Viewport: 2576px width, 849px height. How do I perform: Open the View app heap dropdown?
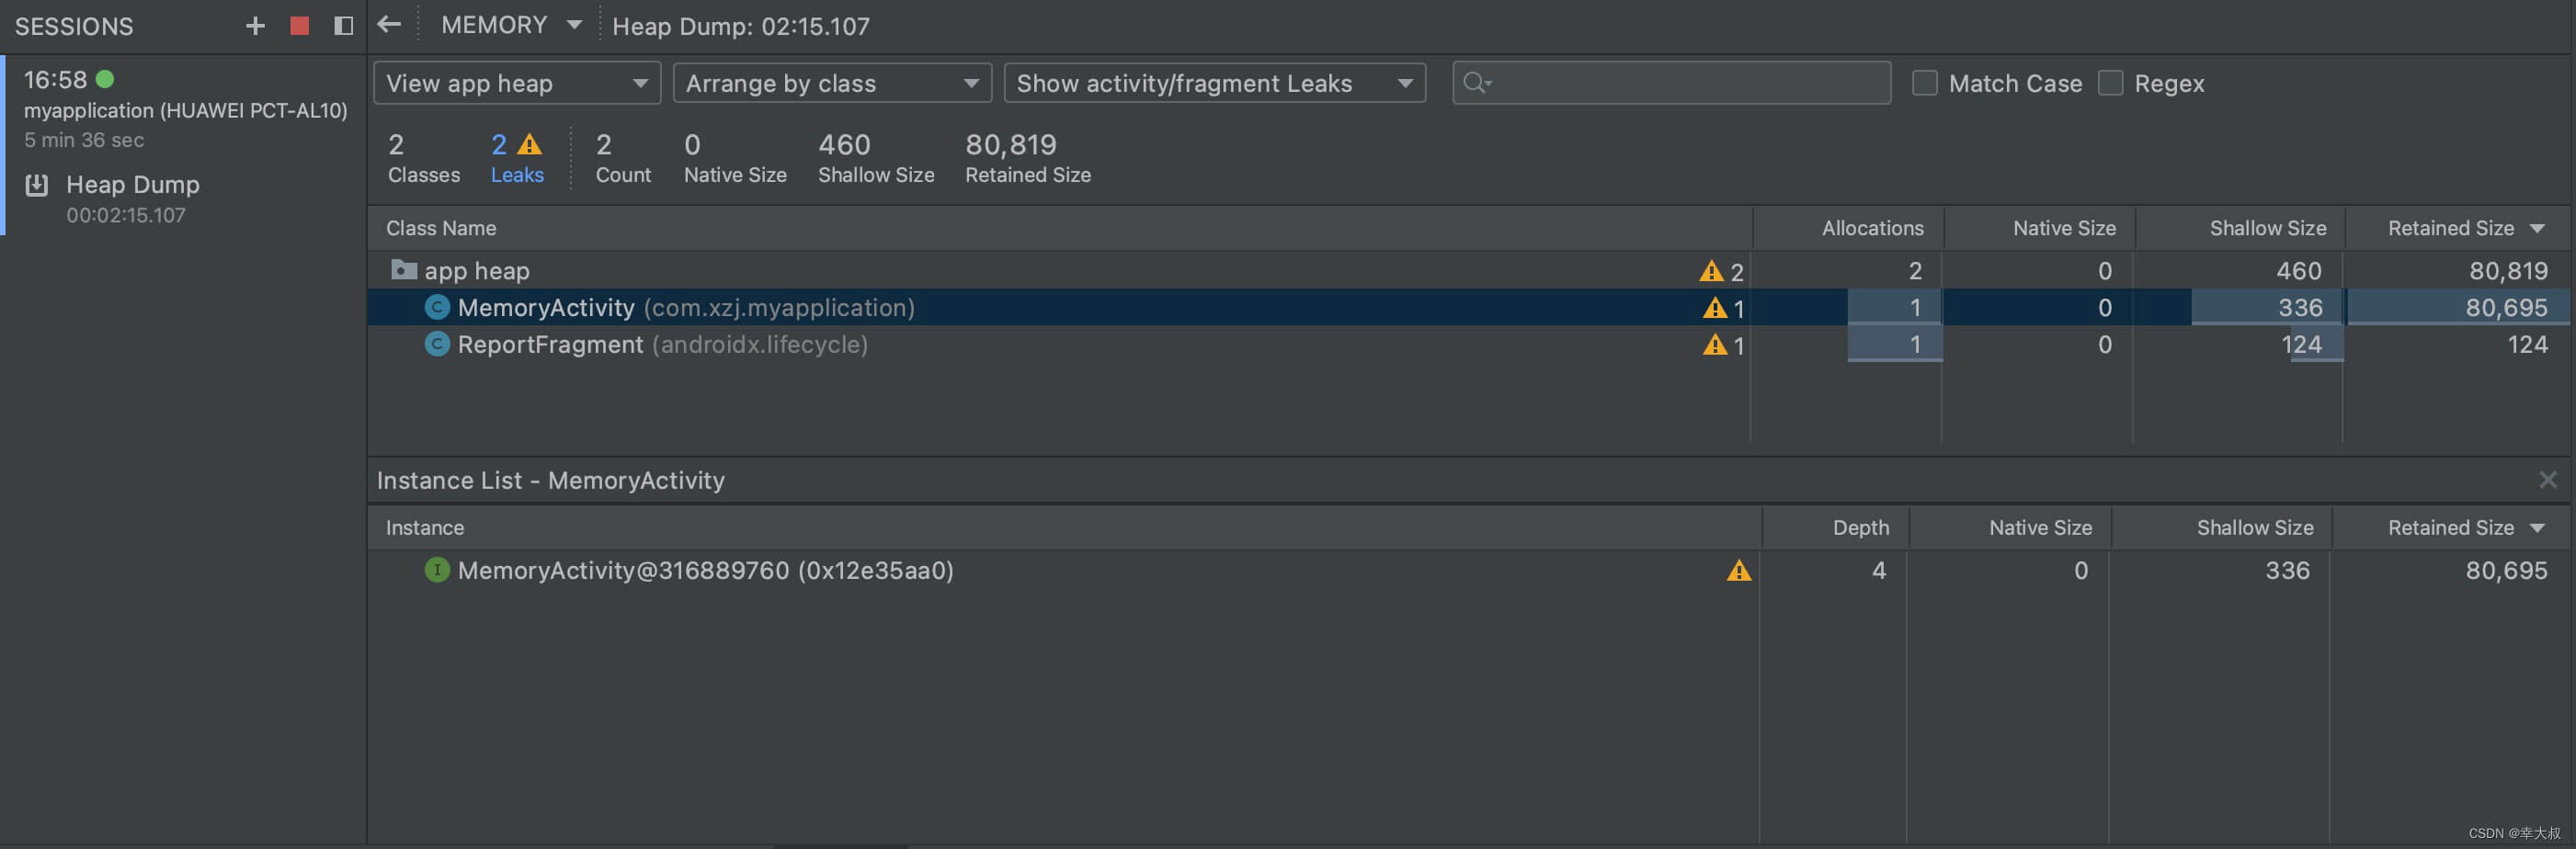pos(516,83)
